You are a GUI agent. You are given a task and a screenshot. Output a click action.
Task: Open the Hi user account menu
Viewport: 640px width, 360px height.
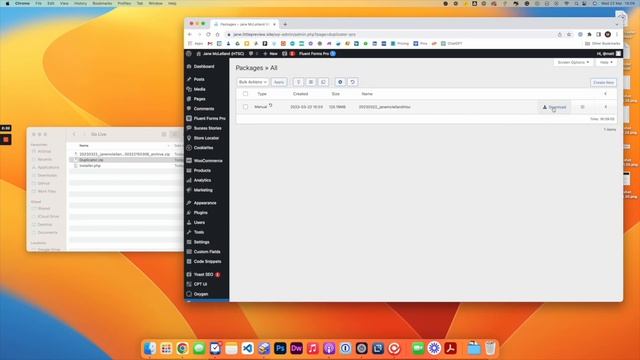[x=609, y=53]
